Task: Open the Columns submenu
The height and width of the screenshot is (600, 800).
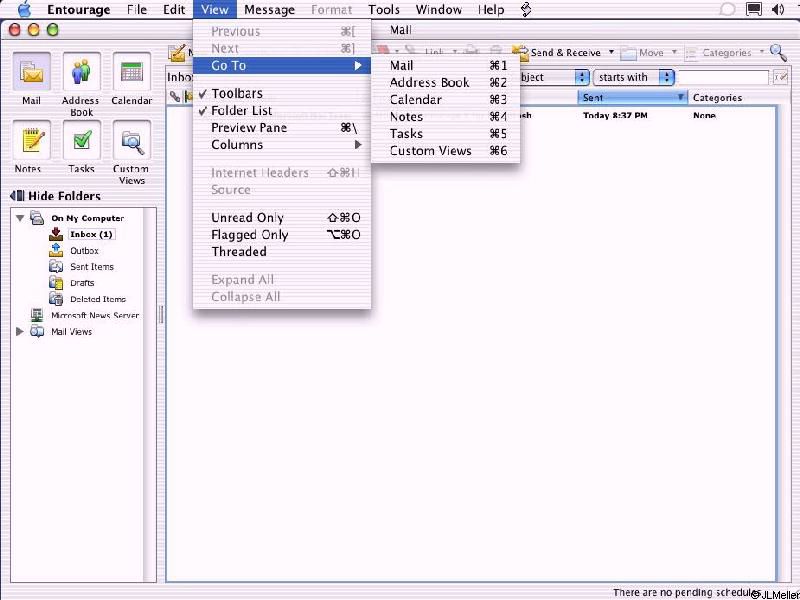Action: click(282, 144)
